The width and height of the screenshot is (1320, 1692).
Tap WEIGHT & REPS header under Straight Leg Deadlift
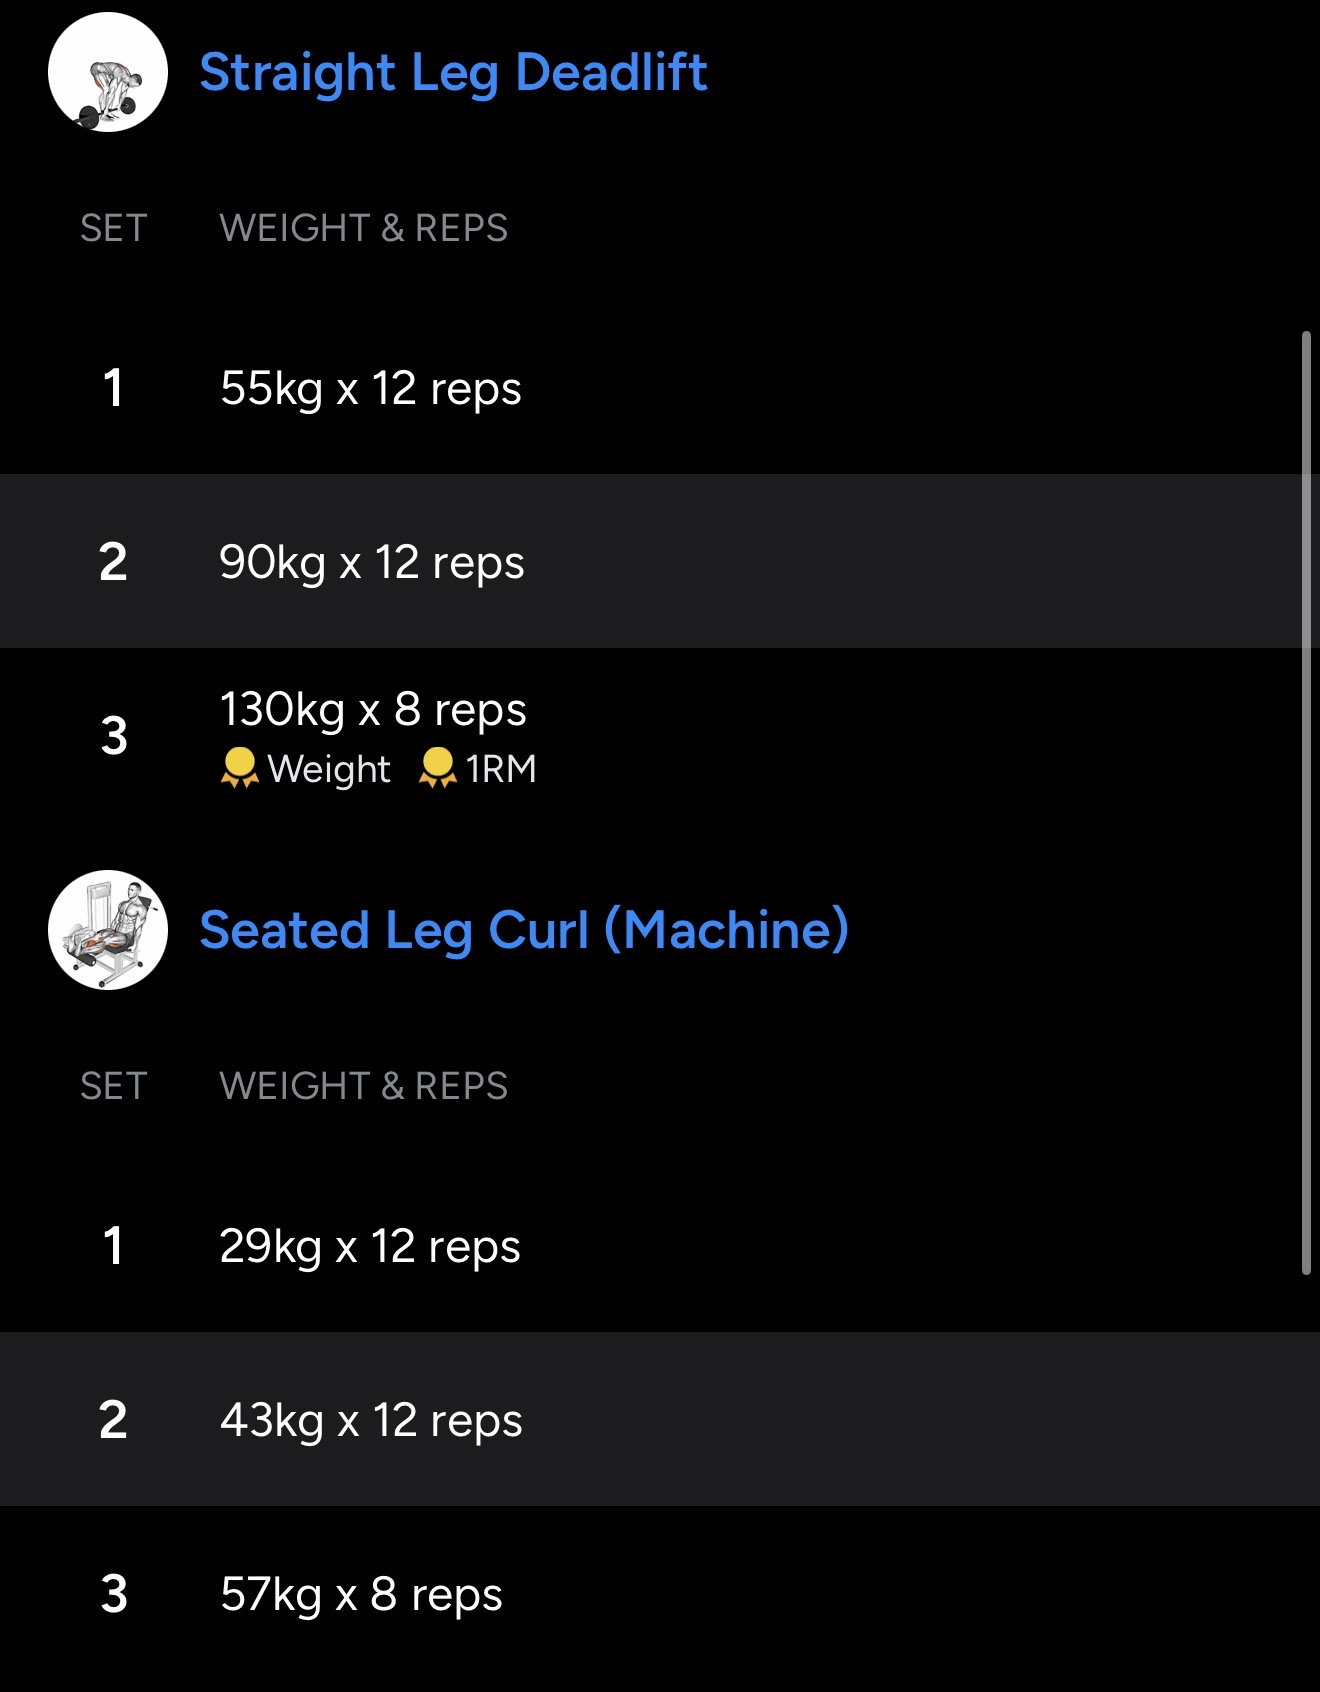coord(364,228)
